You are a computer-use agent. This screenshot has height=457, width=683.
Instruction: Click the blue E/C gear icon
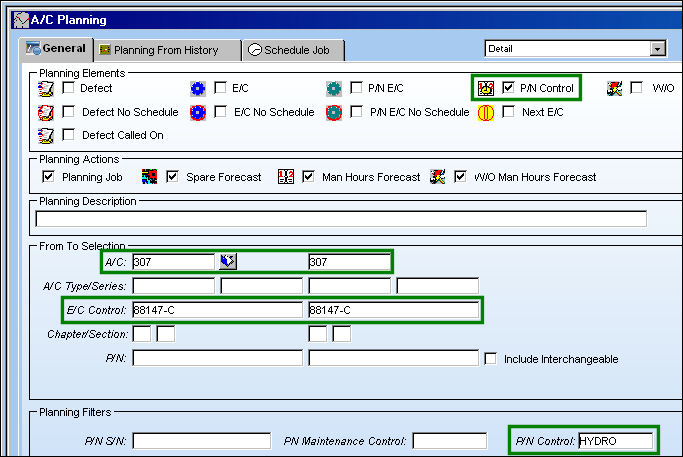point(198,88)
